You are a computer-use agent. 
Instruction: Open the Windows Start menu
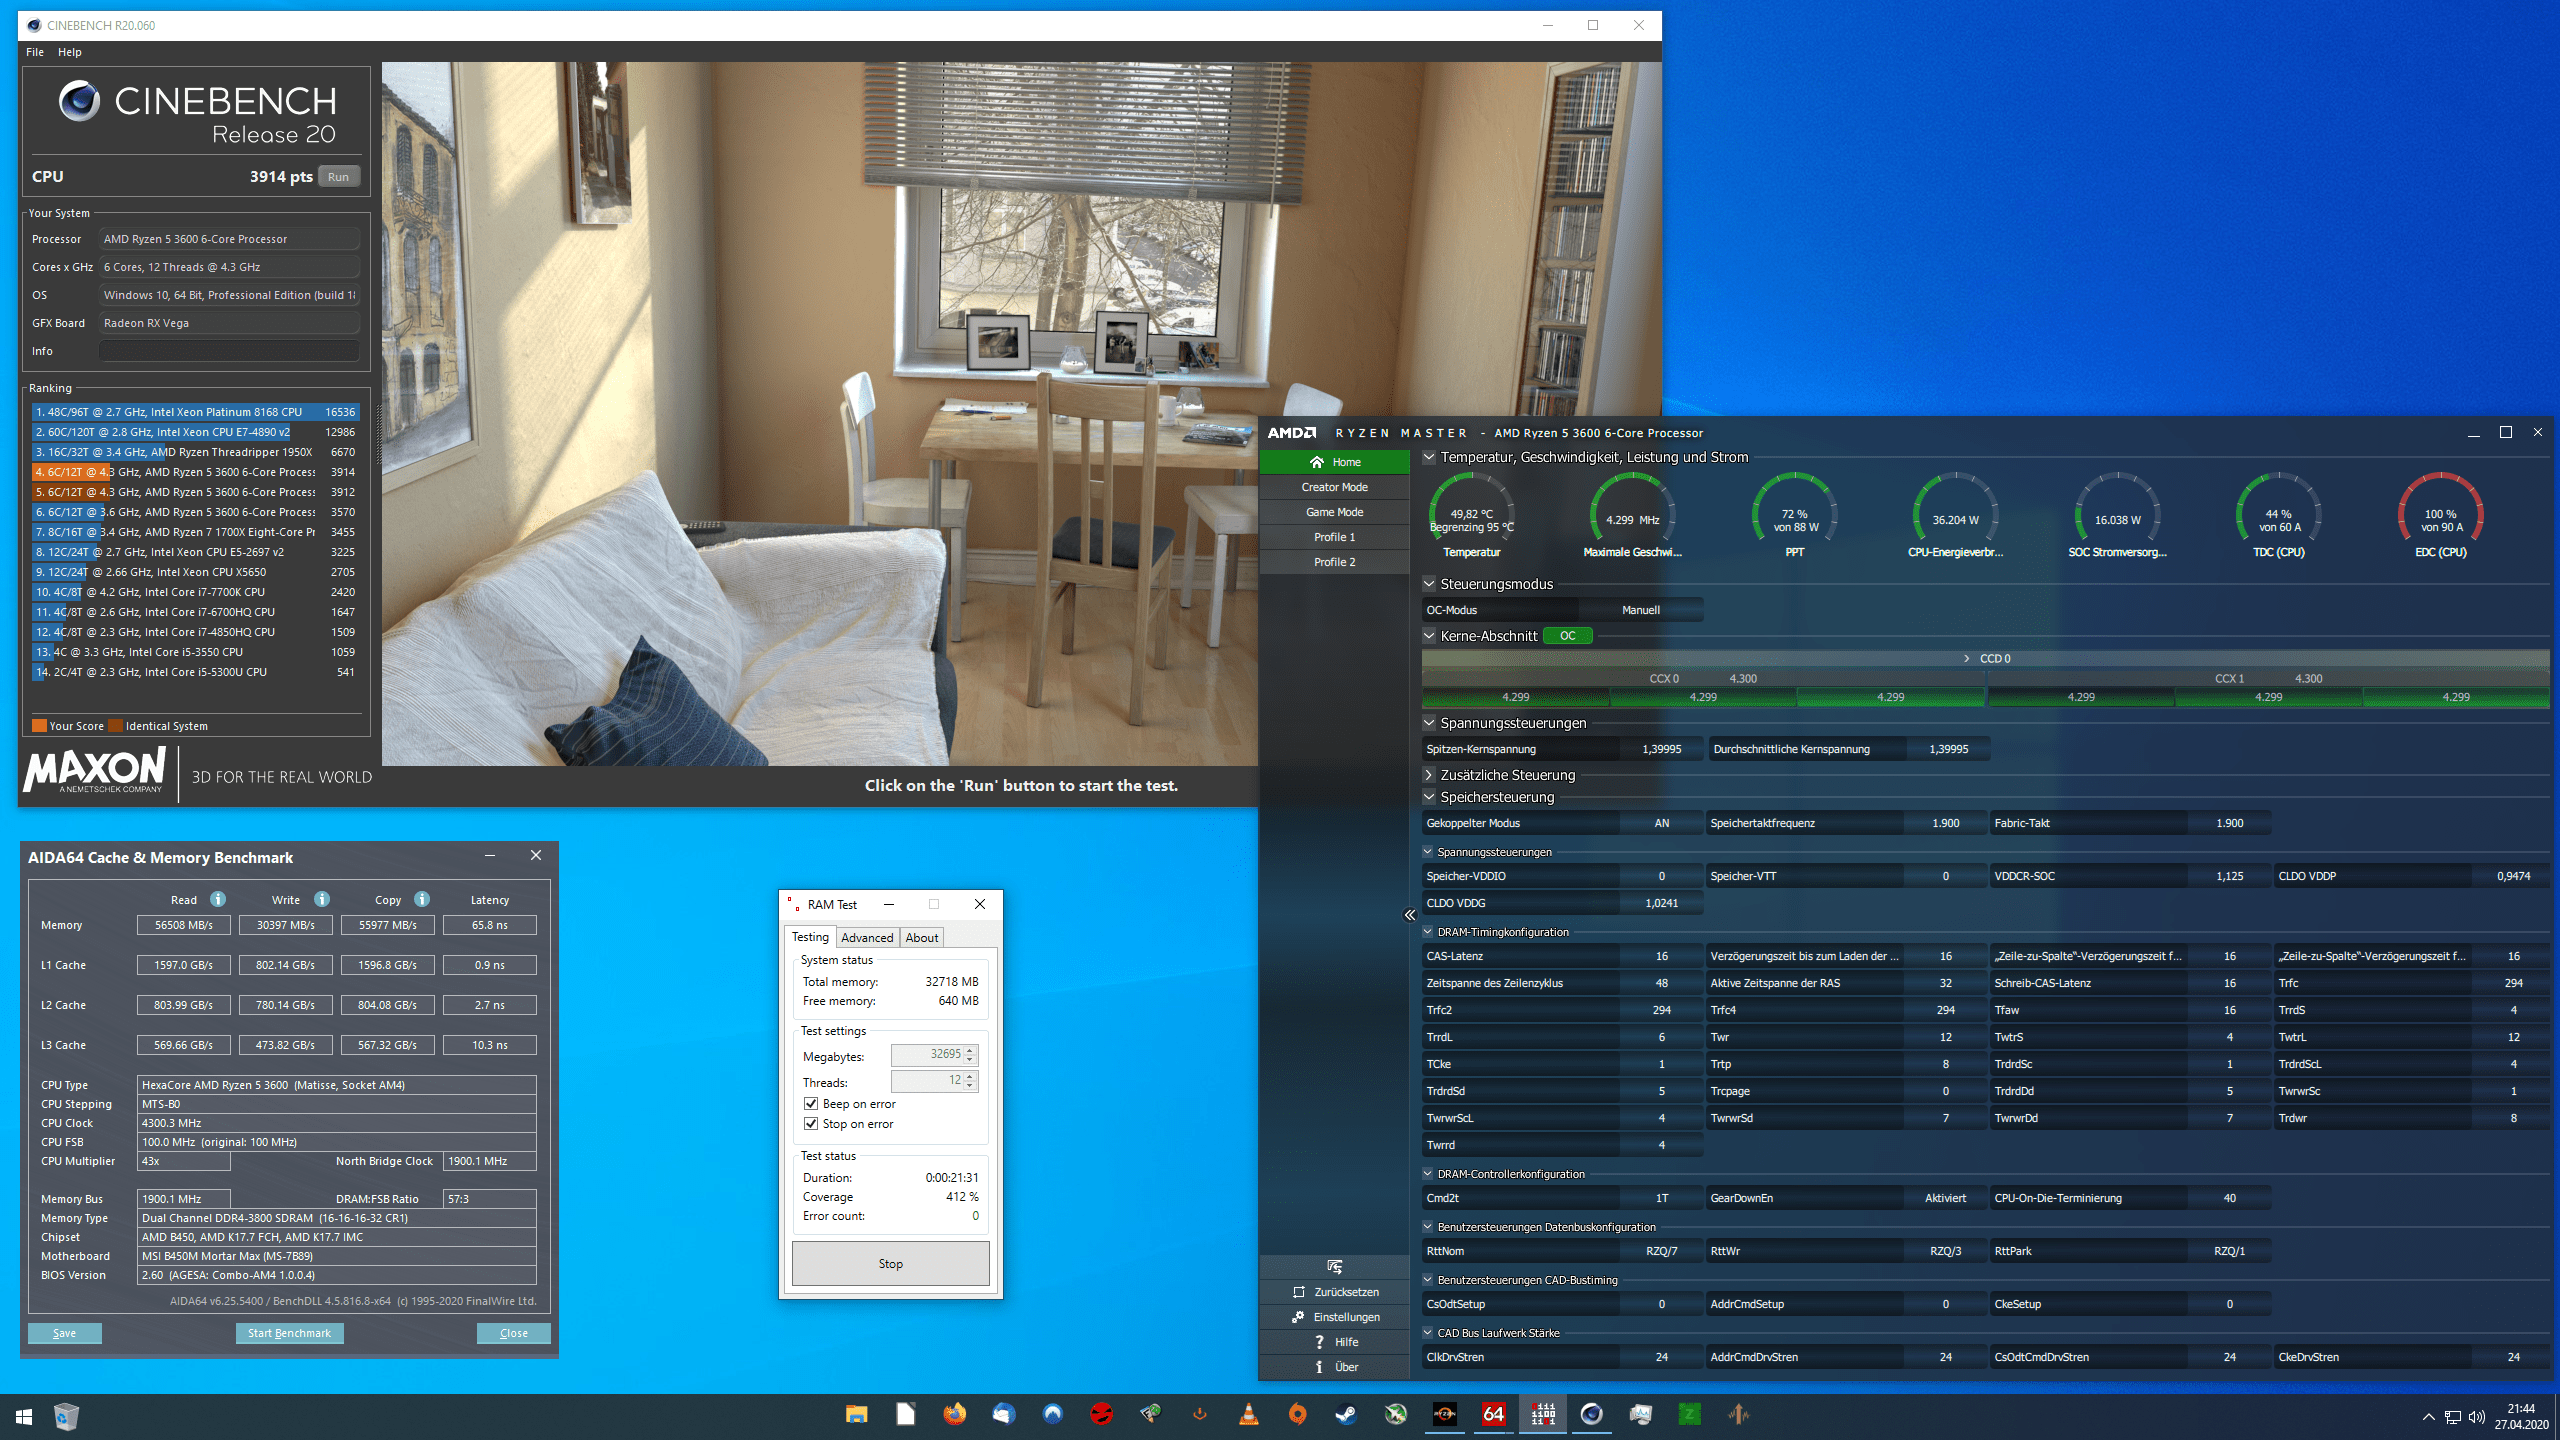click(24, 1416)
